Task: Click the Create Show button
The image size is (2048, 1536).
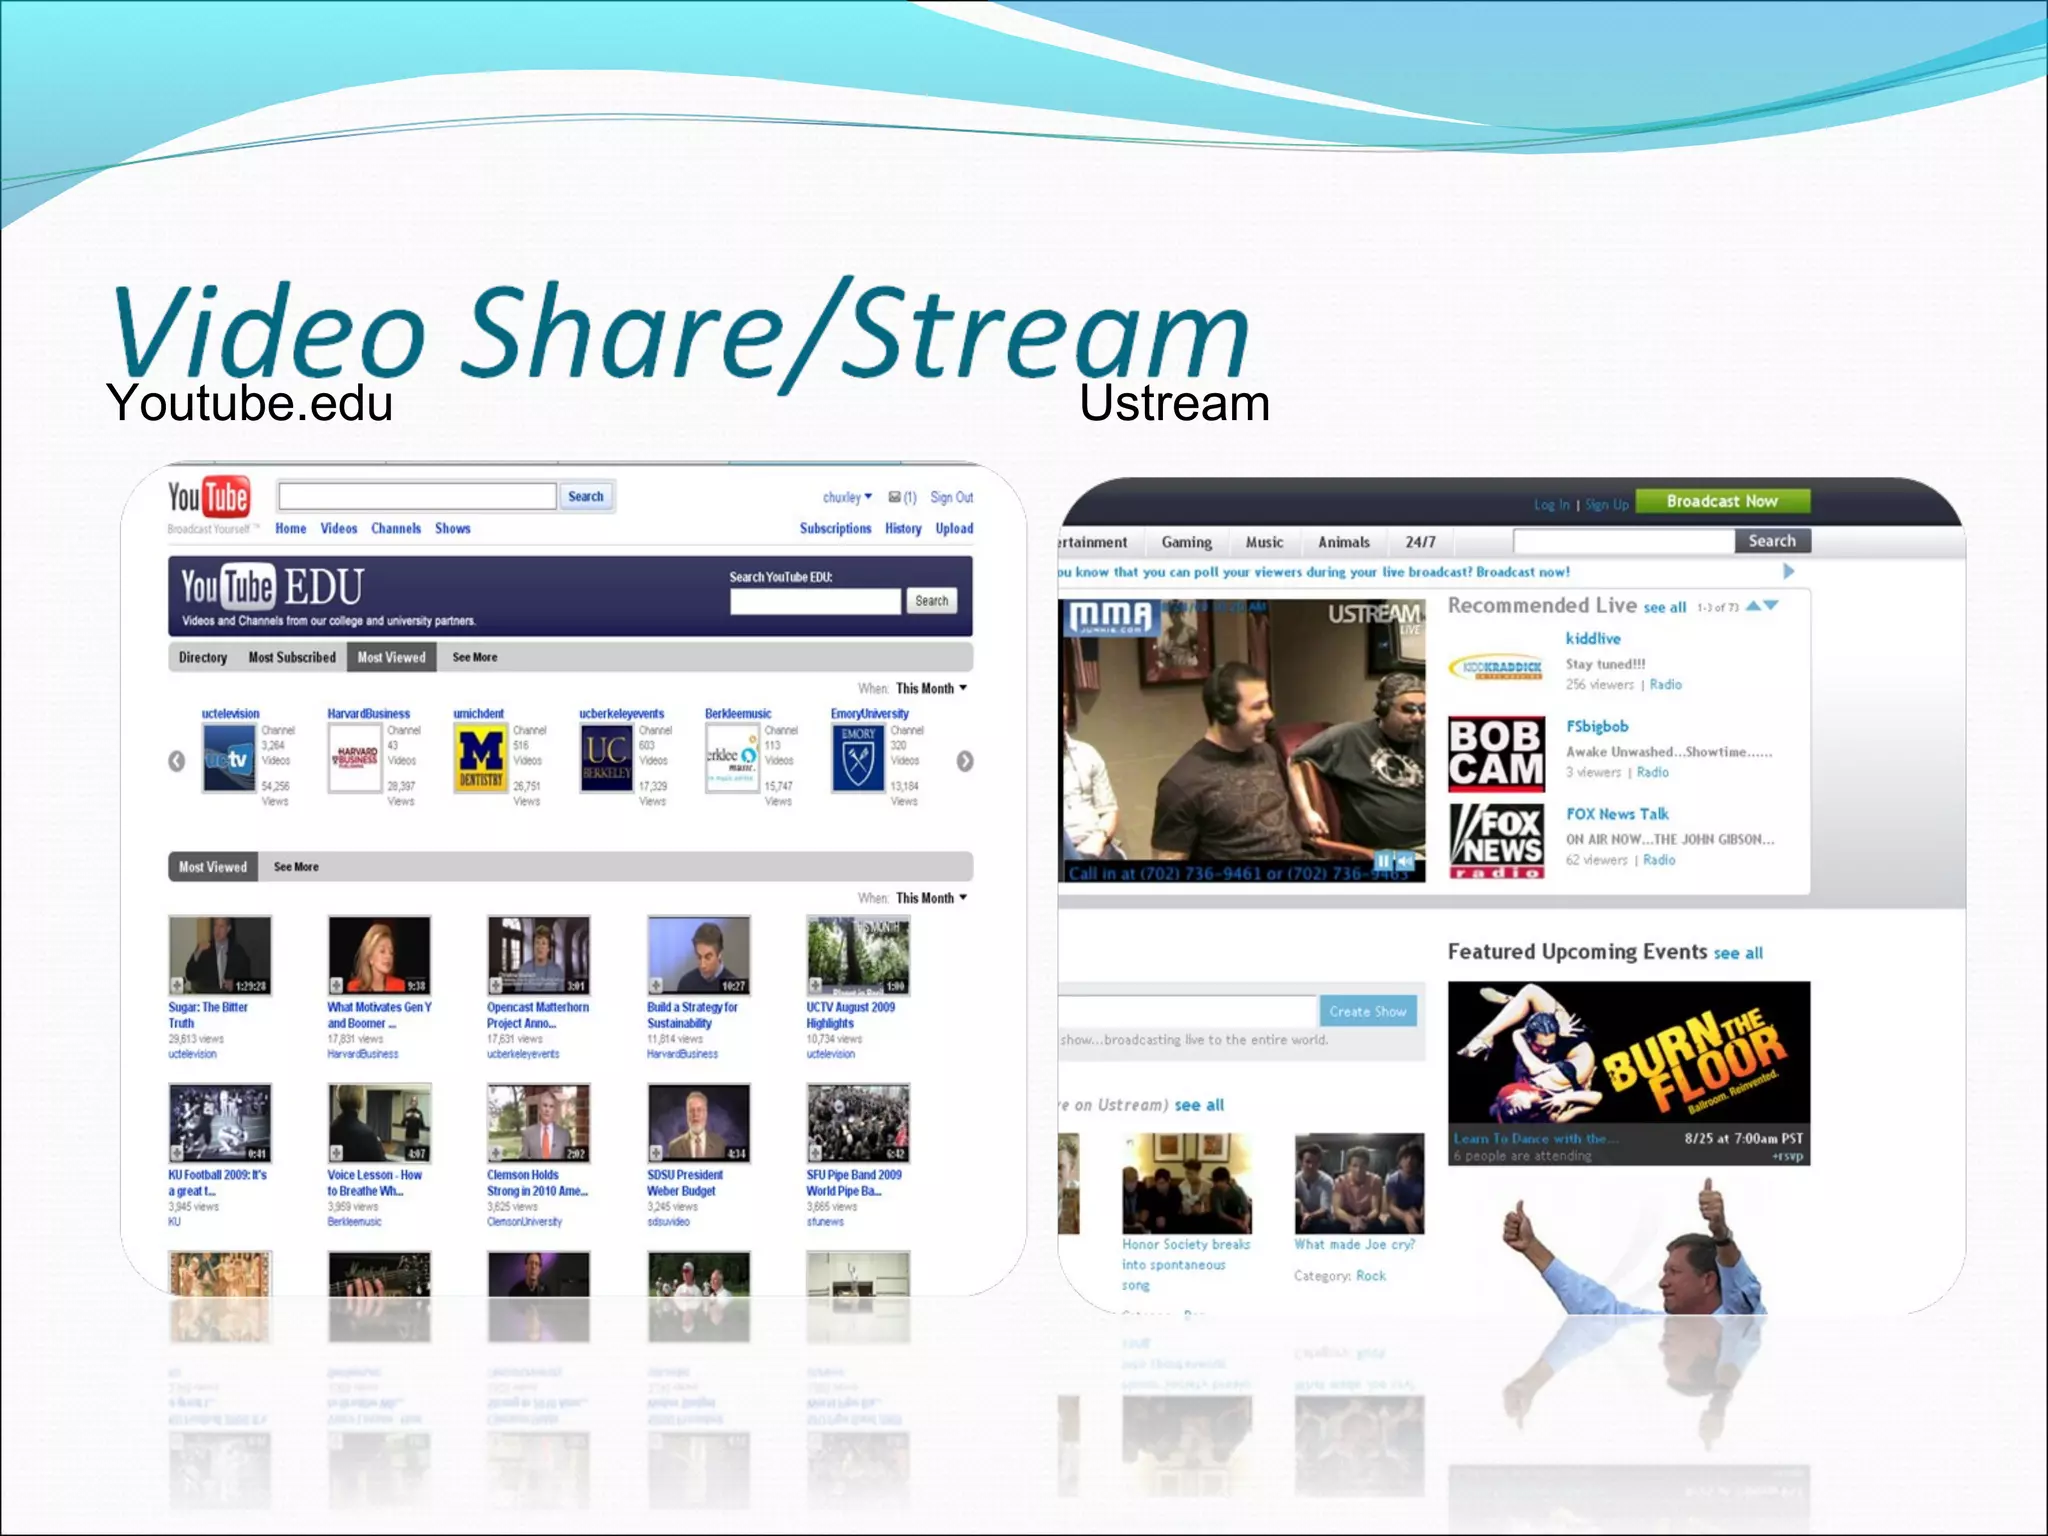Action: tap(1368, 1012)
